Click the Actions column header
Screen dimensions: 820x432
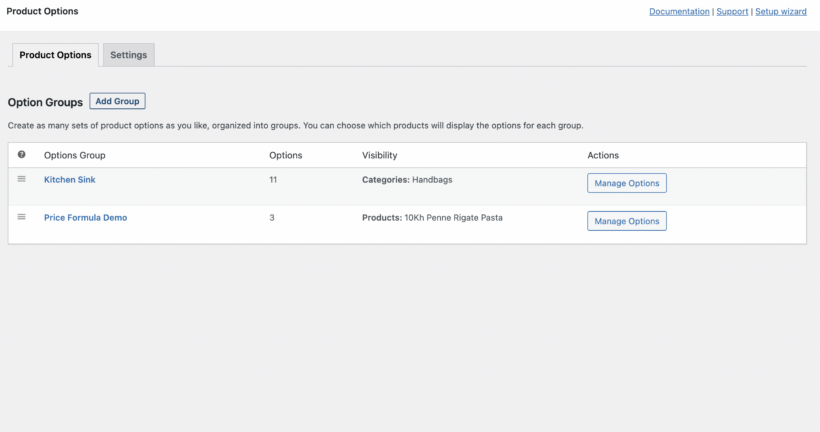click(x=603, y=155)
